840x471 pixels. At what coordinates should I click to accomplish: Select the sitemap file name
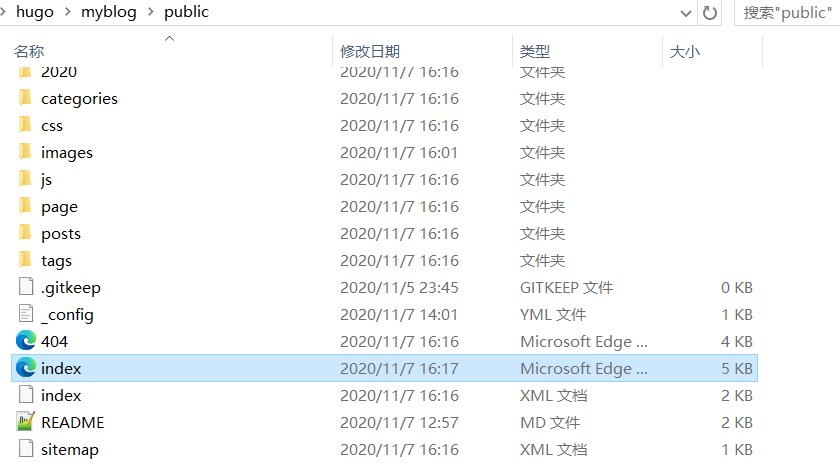[x=70, y=450]
